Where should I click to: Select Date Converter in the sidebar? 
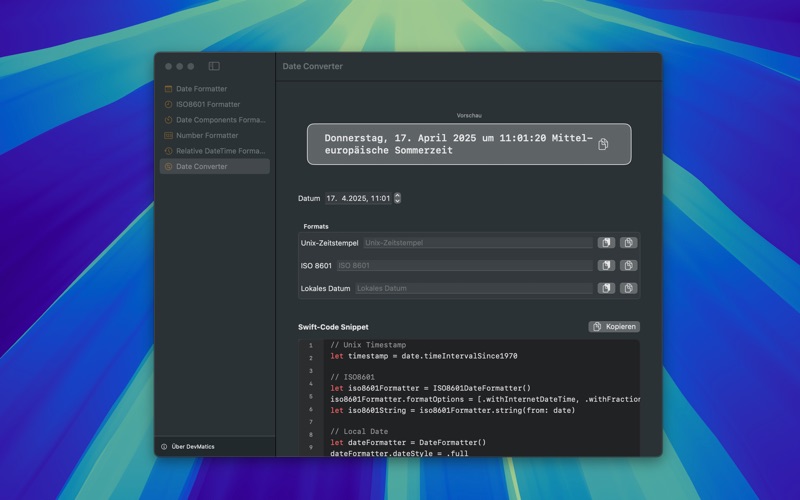coord(215,166)
